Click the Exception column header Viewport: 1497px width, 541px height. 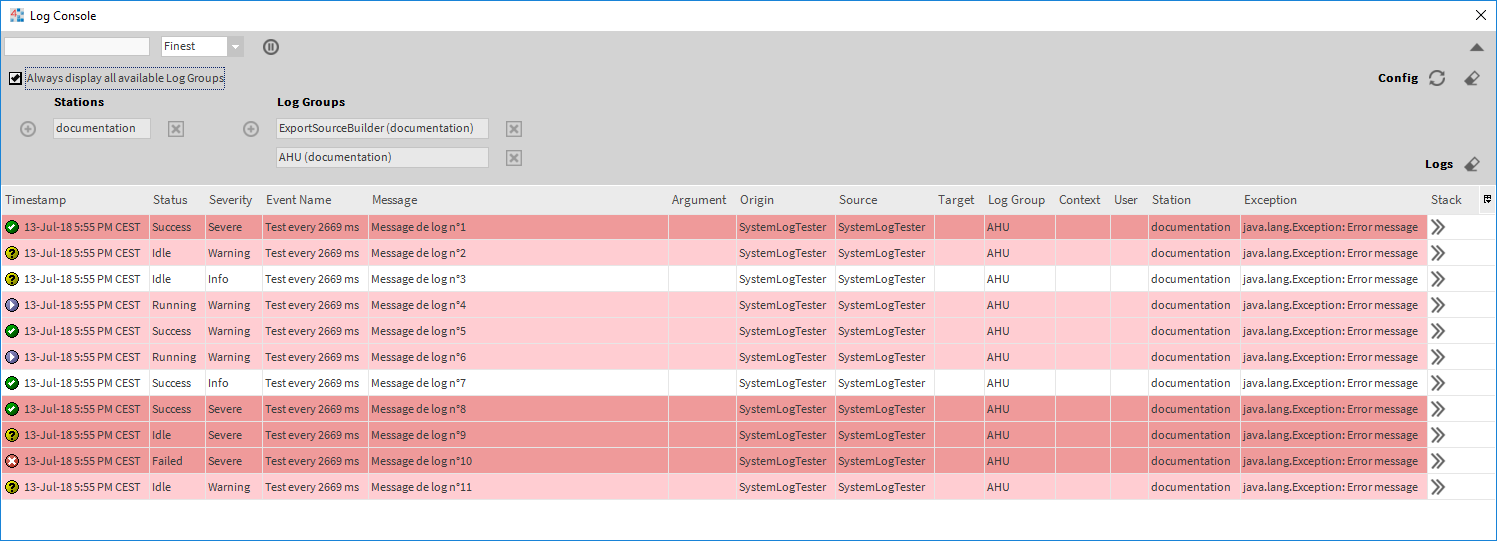point(1270,200)
